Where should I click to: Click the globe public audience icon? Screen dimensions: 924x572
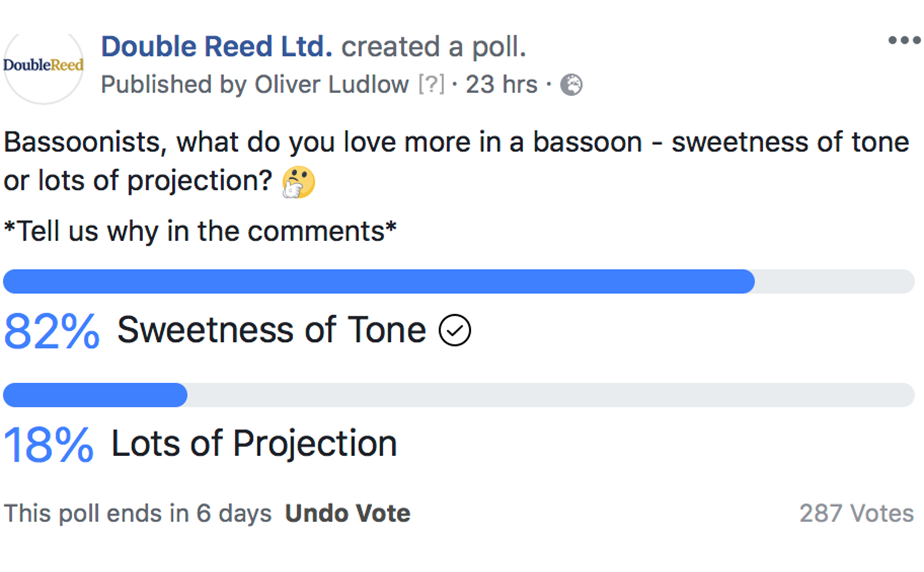pyautogui.click(x=571, y=85)
